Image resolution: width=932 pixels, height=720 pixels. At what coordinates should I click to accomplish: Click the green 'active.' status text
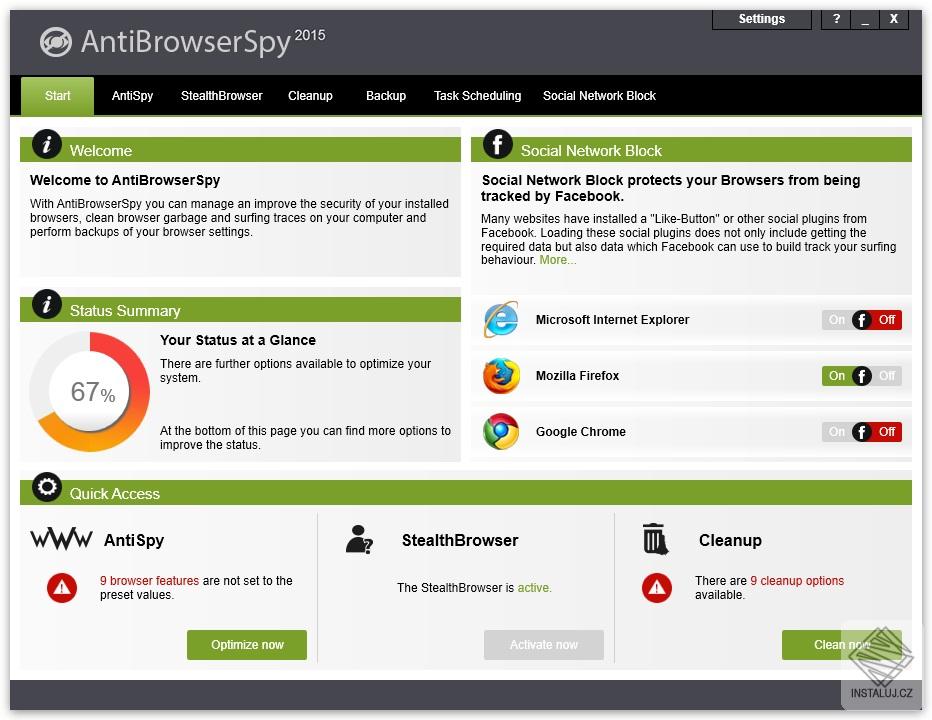pyautogui.click(x=534, y=587)
